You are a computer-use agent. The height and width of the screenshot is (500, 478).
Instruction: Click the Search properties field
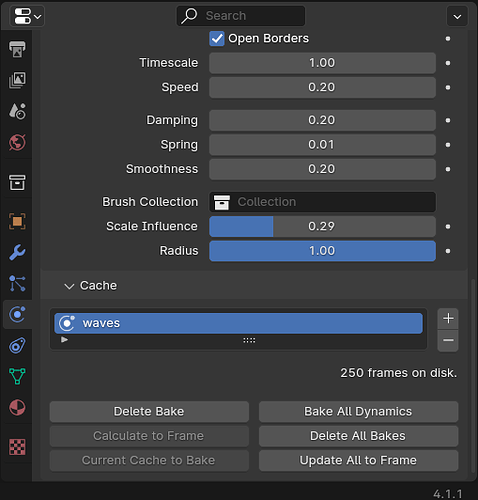point(241,16)
